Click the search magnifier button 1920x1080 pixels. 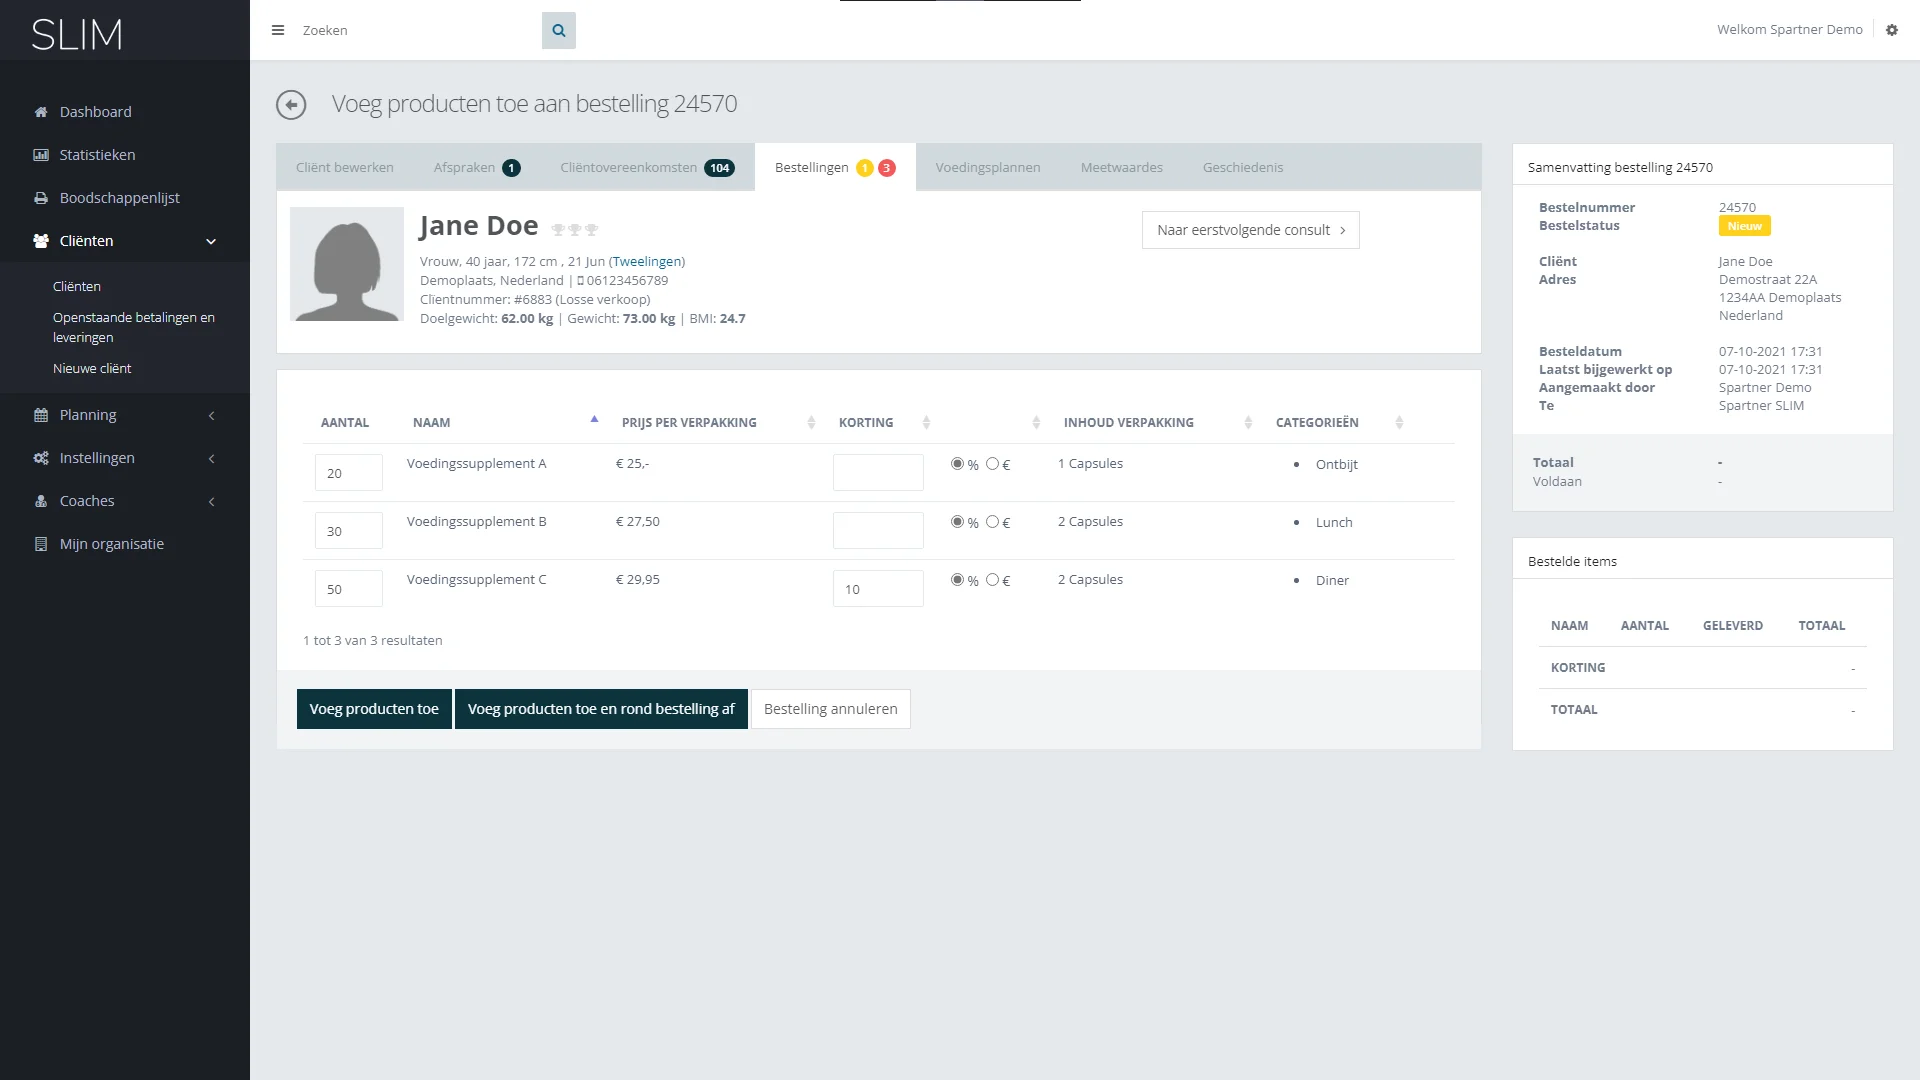559,31
